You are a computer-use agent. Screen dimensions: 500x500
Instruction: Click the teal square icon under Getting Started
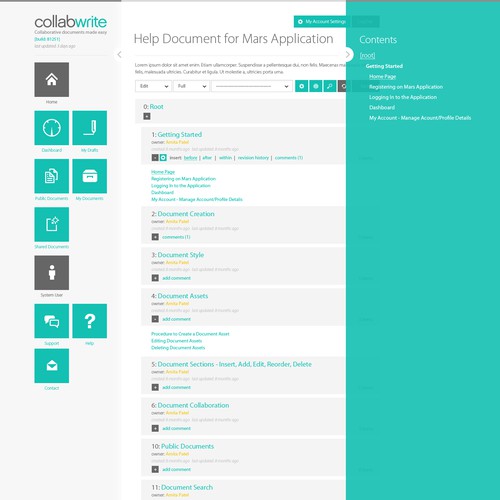point(163,158)
